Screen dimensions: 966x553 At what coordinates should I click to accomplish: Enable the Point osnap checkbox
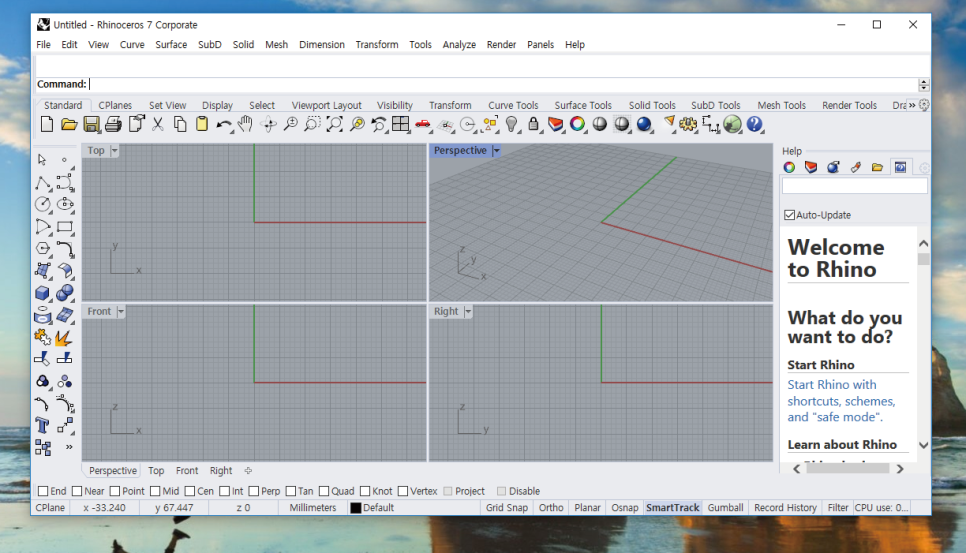coord(115,491)
